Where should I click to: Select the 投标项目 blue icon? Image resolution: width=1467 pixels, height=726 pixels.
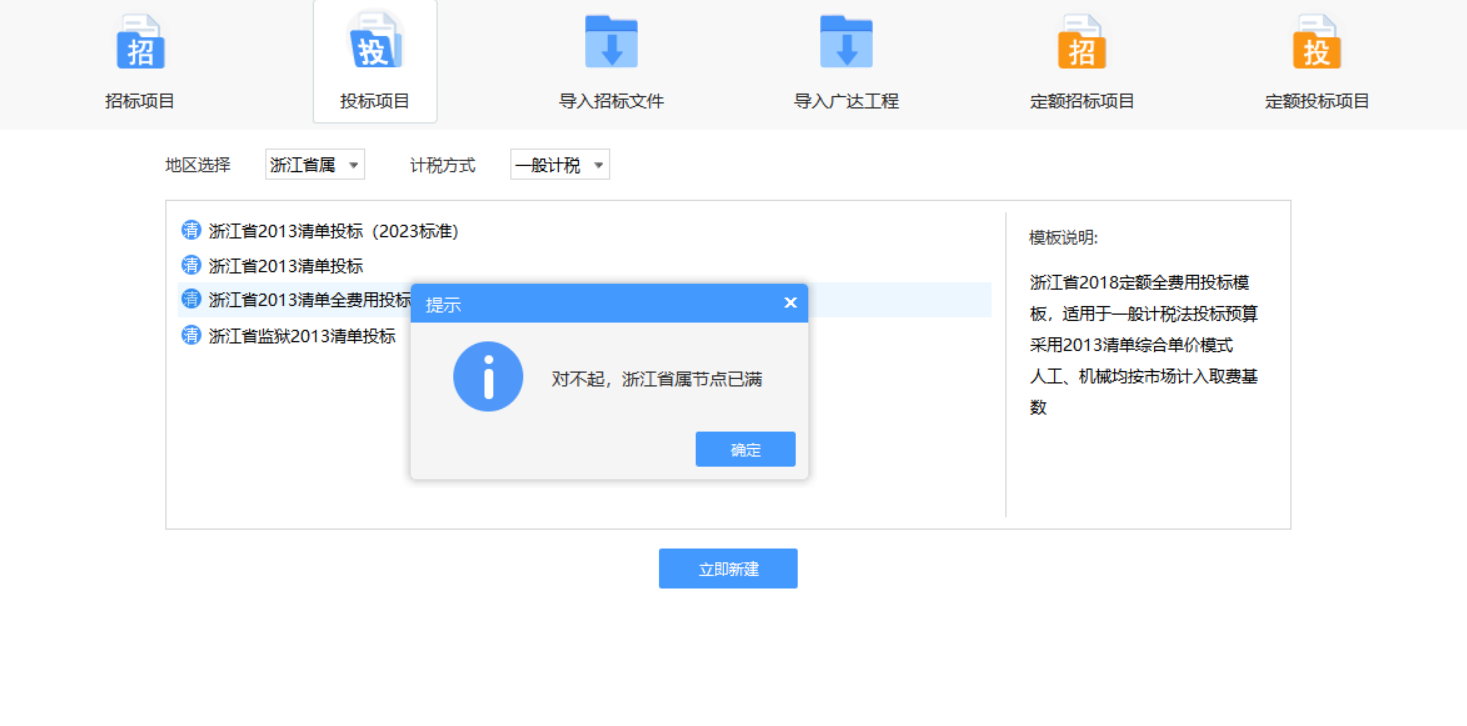pos(375,42)
